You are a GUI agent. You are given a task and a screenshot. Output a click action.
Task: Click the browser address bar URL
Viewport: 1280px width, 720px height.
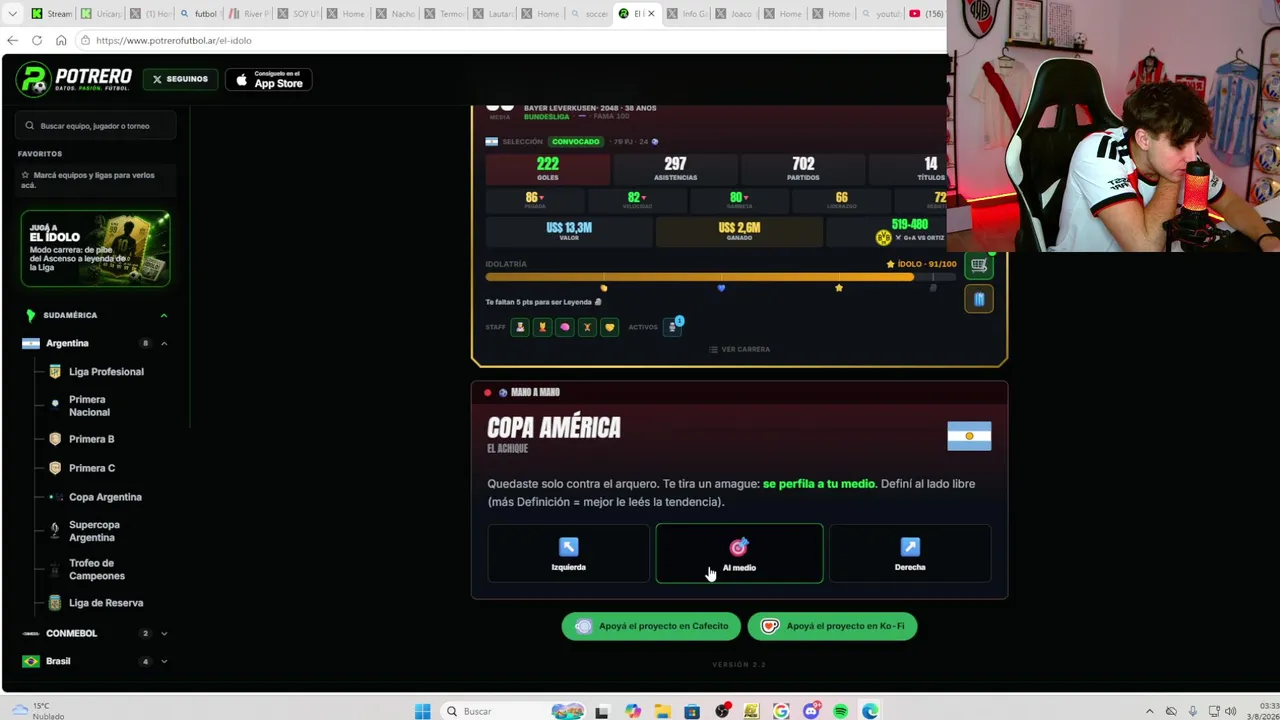[174, 40]
